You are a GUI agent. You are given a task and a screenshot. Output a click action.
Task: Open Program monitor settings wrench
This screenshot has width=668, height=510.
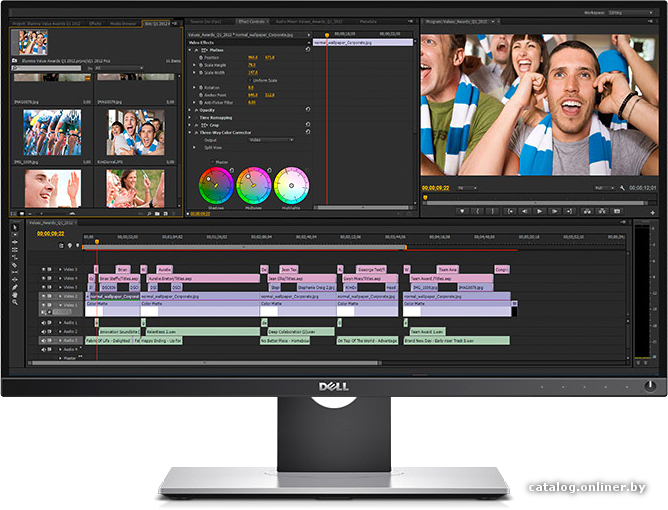point(622,188)
